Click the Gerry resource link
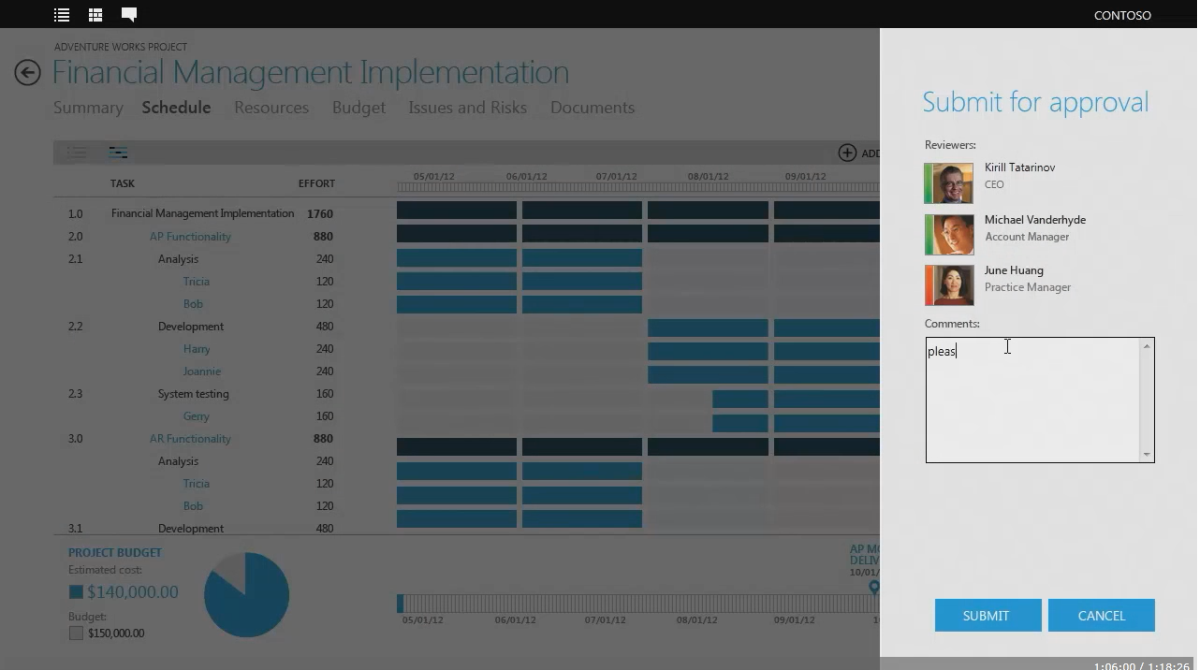Screen dimensions: 1200x670 tap(196, 417)
